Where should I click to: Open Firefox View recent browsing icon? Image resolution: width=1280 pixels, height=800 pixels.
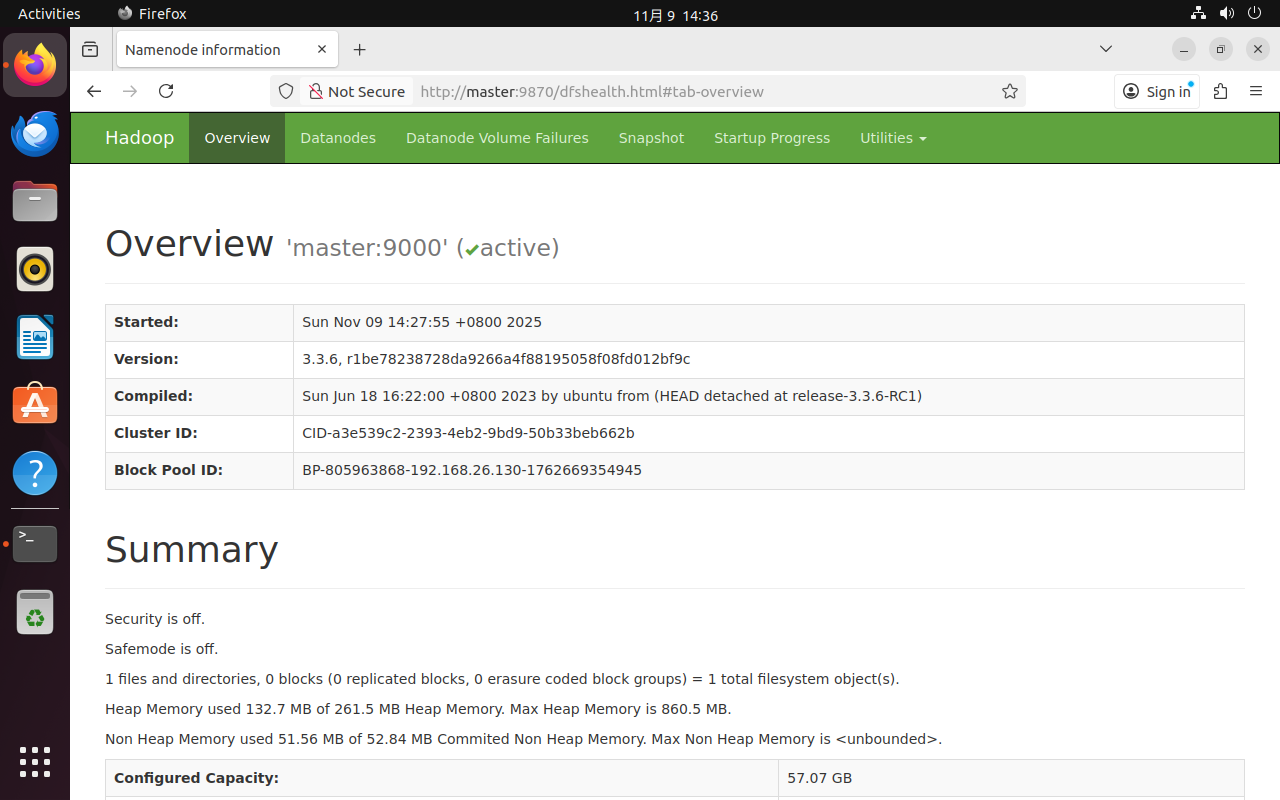90,49
